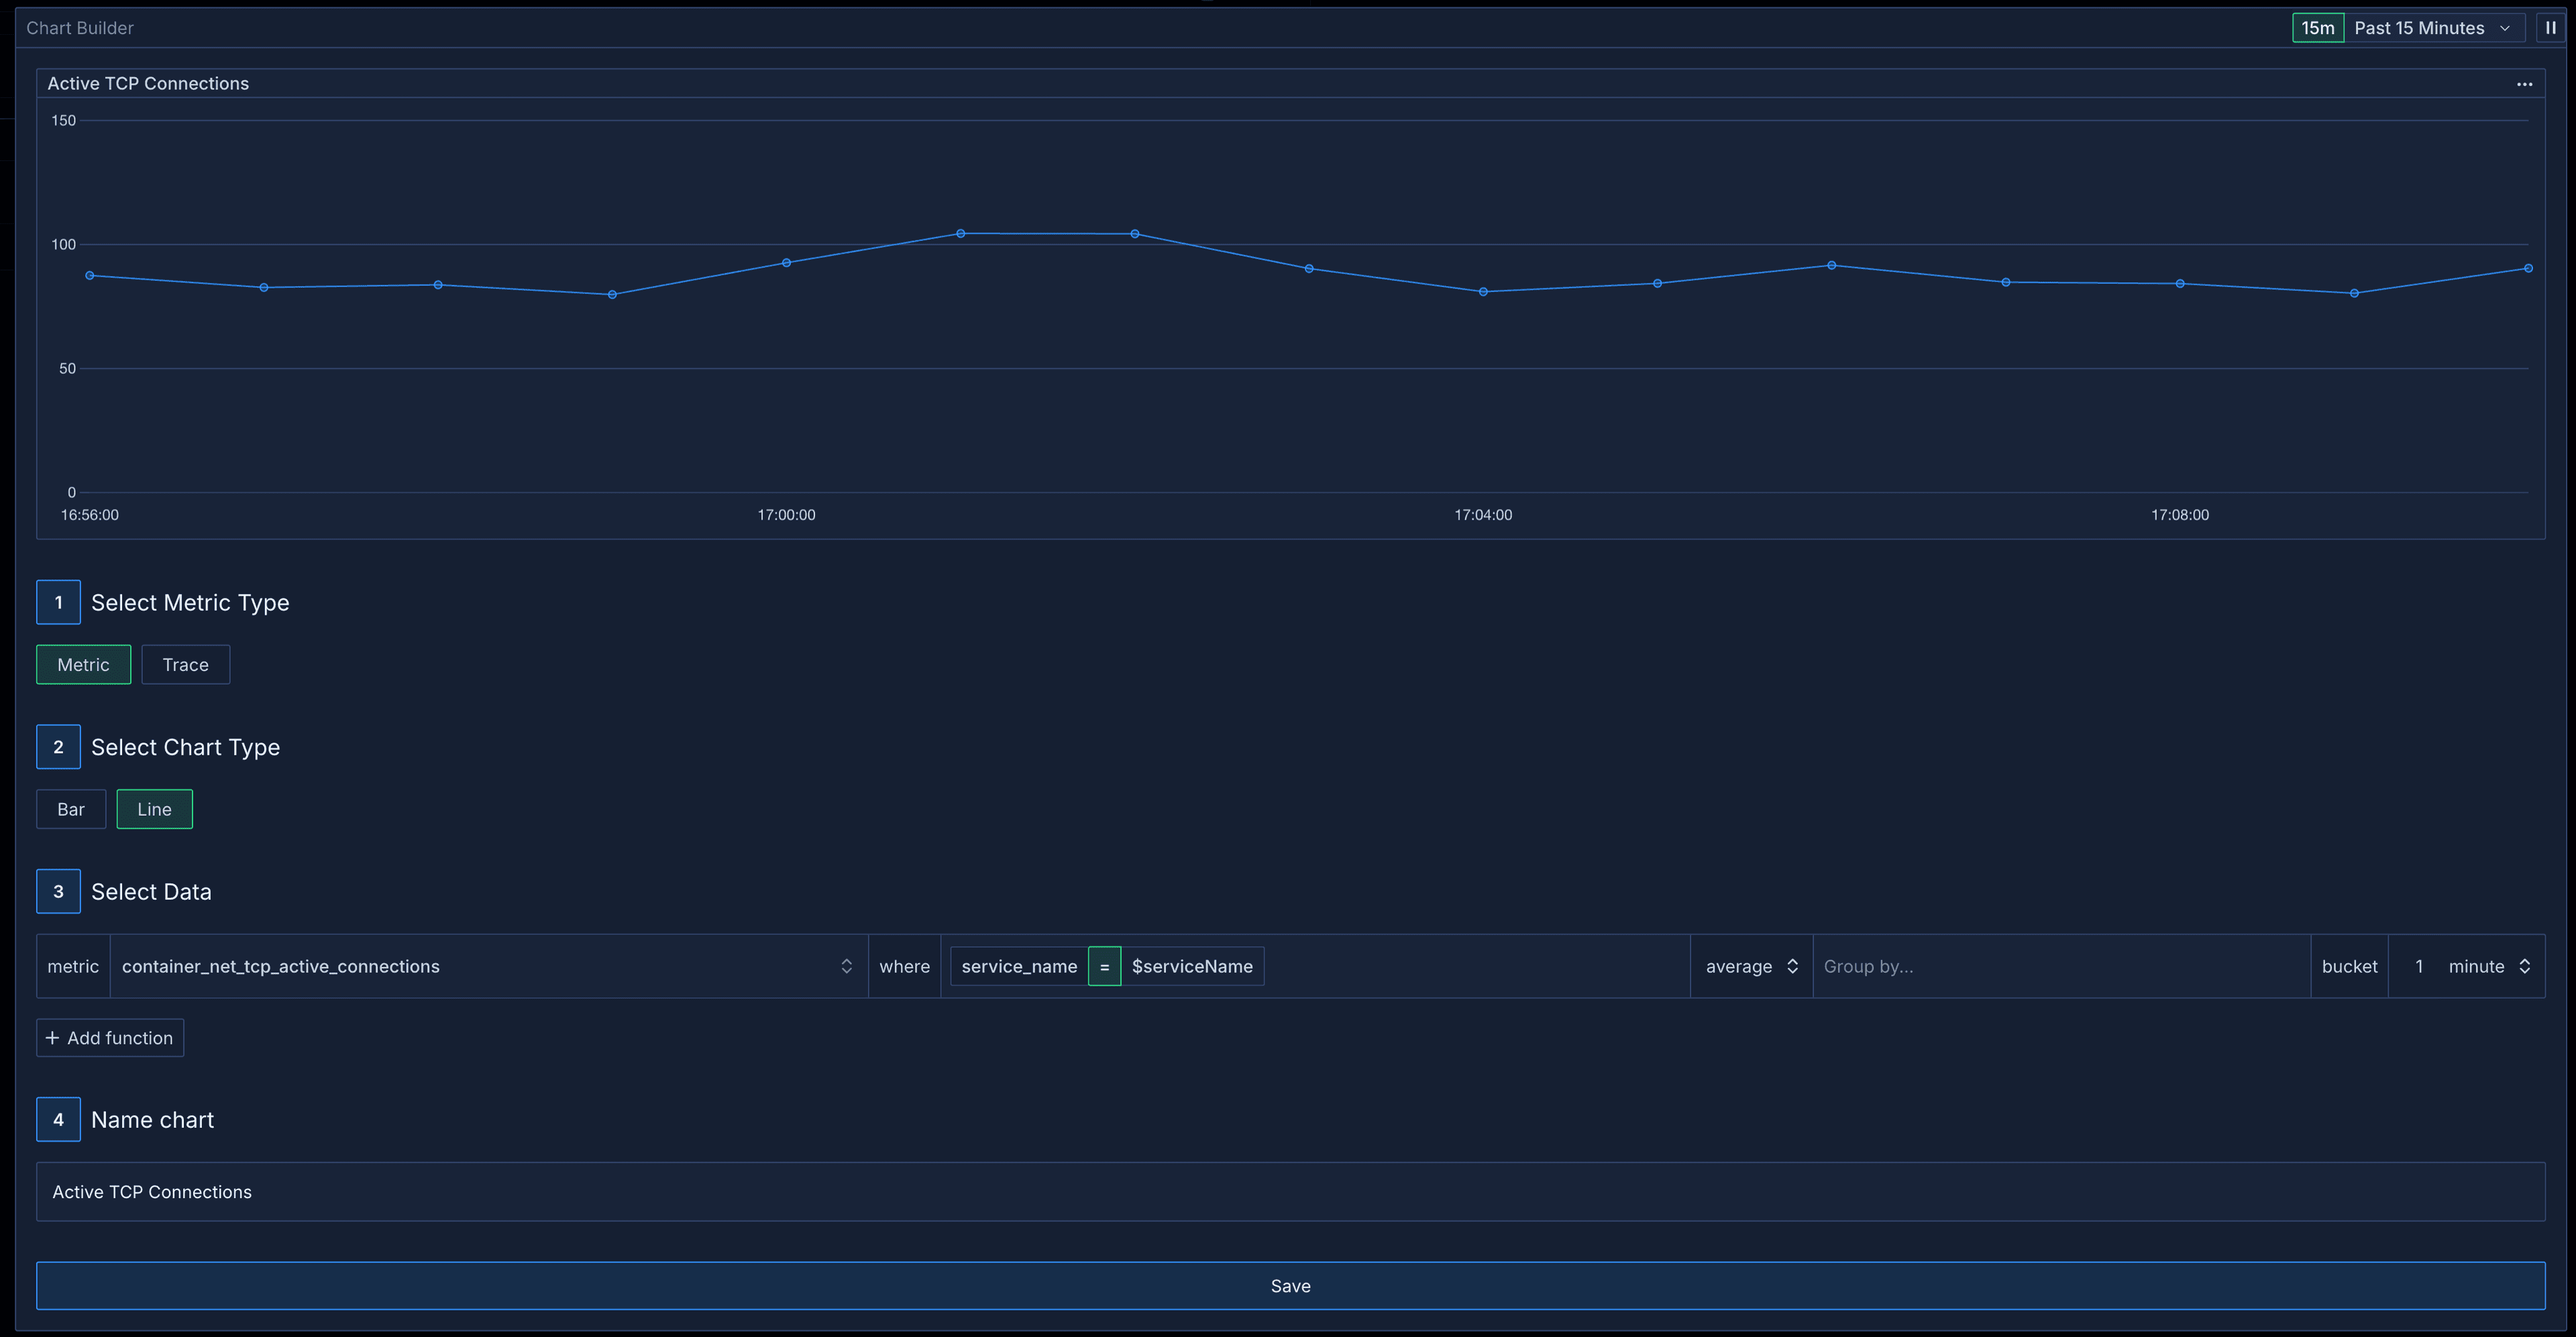Expand the Past 15 Minutes dropdown
The height and width of the screenshot is (1337, 2576).
2436,25
